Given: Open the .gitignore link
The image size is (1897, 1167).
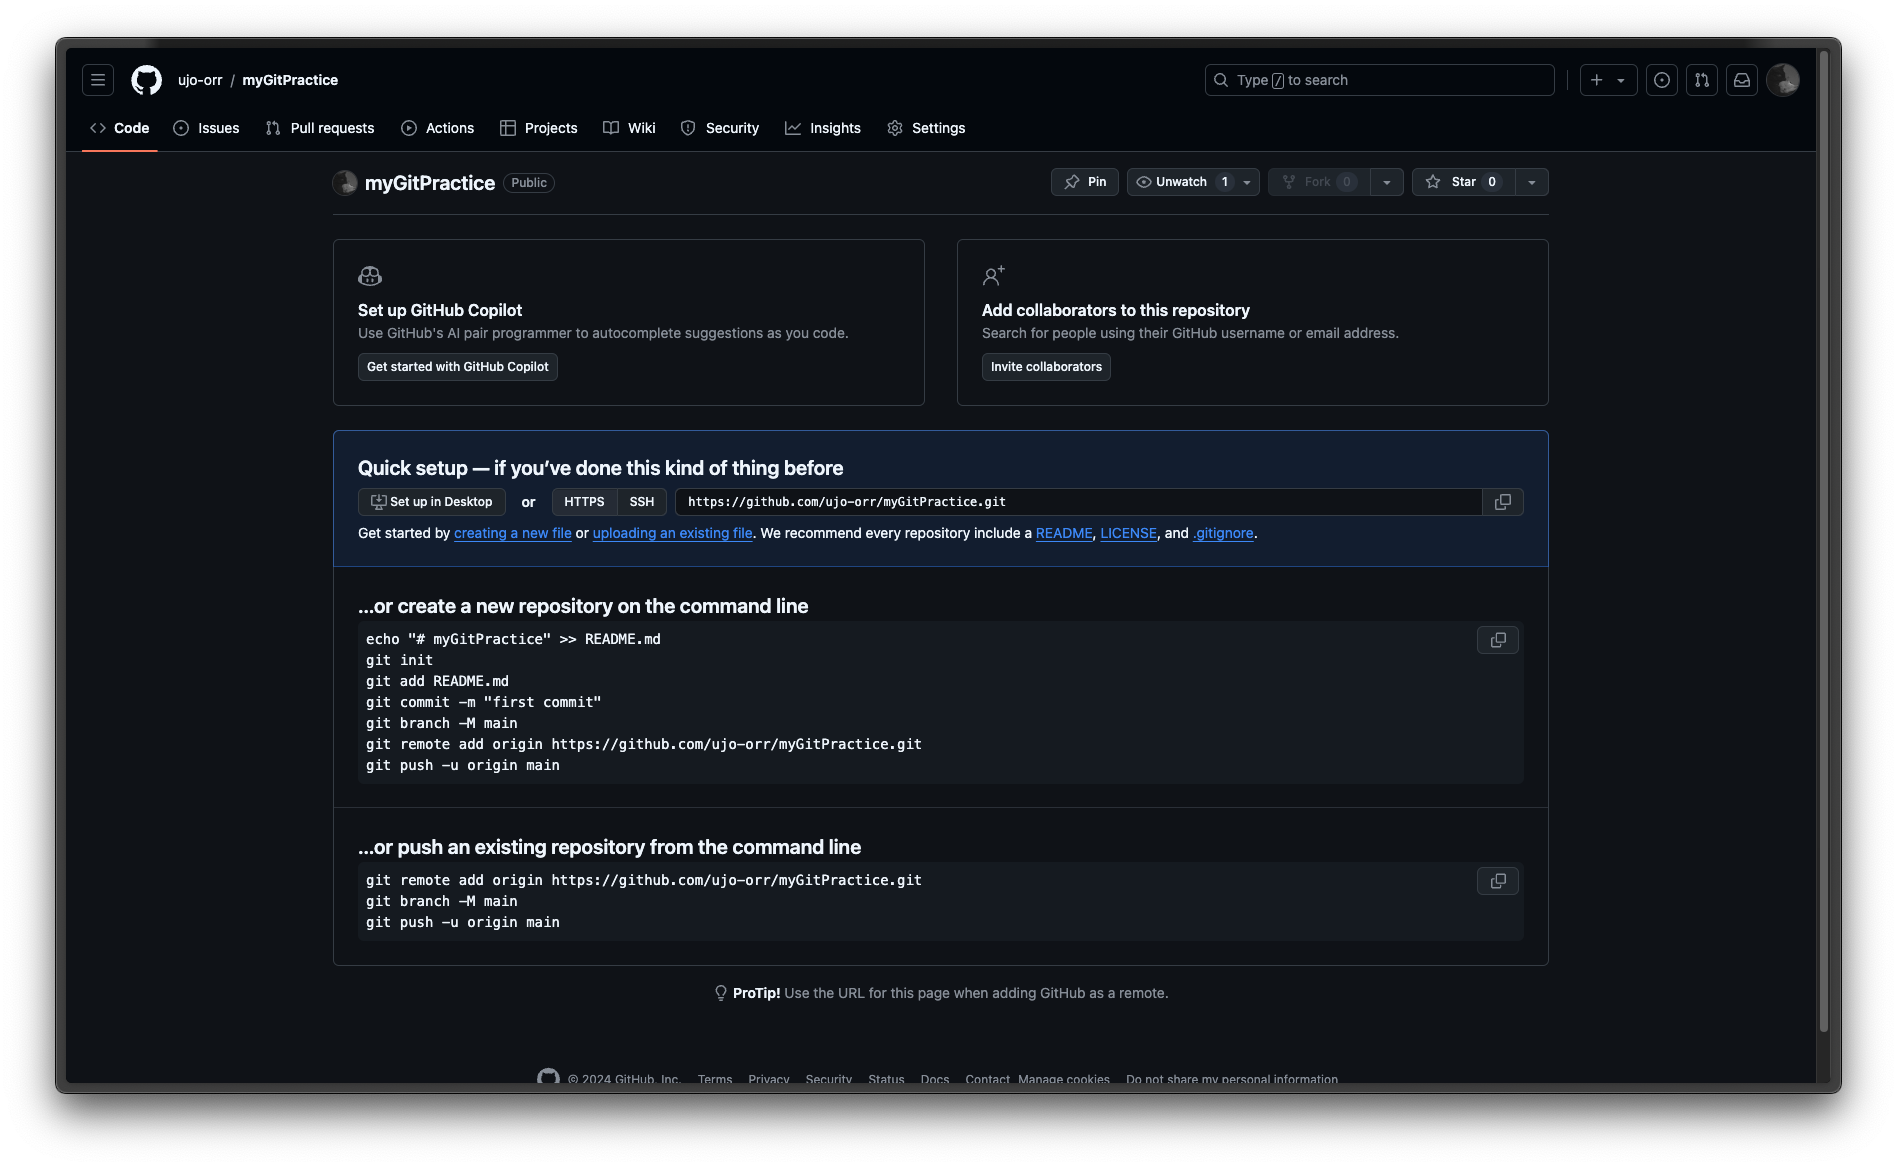Looking at the screenshot, I should 1223,533.
